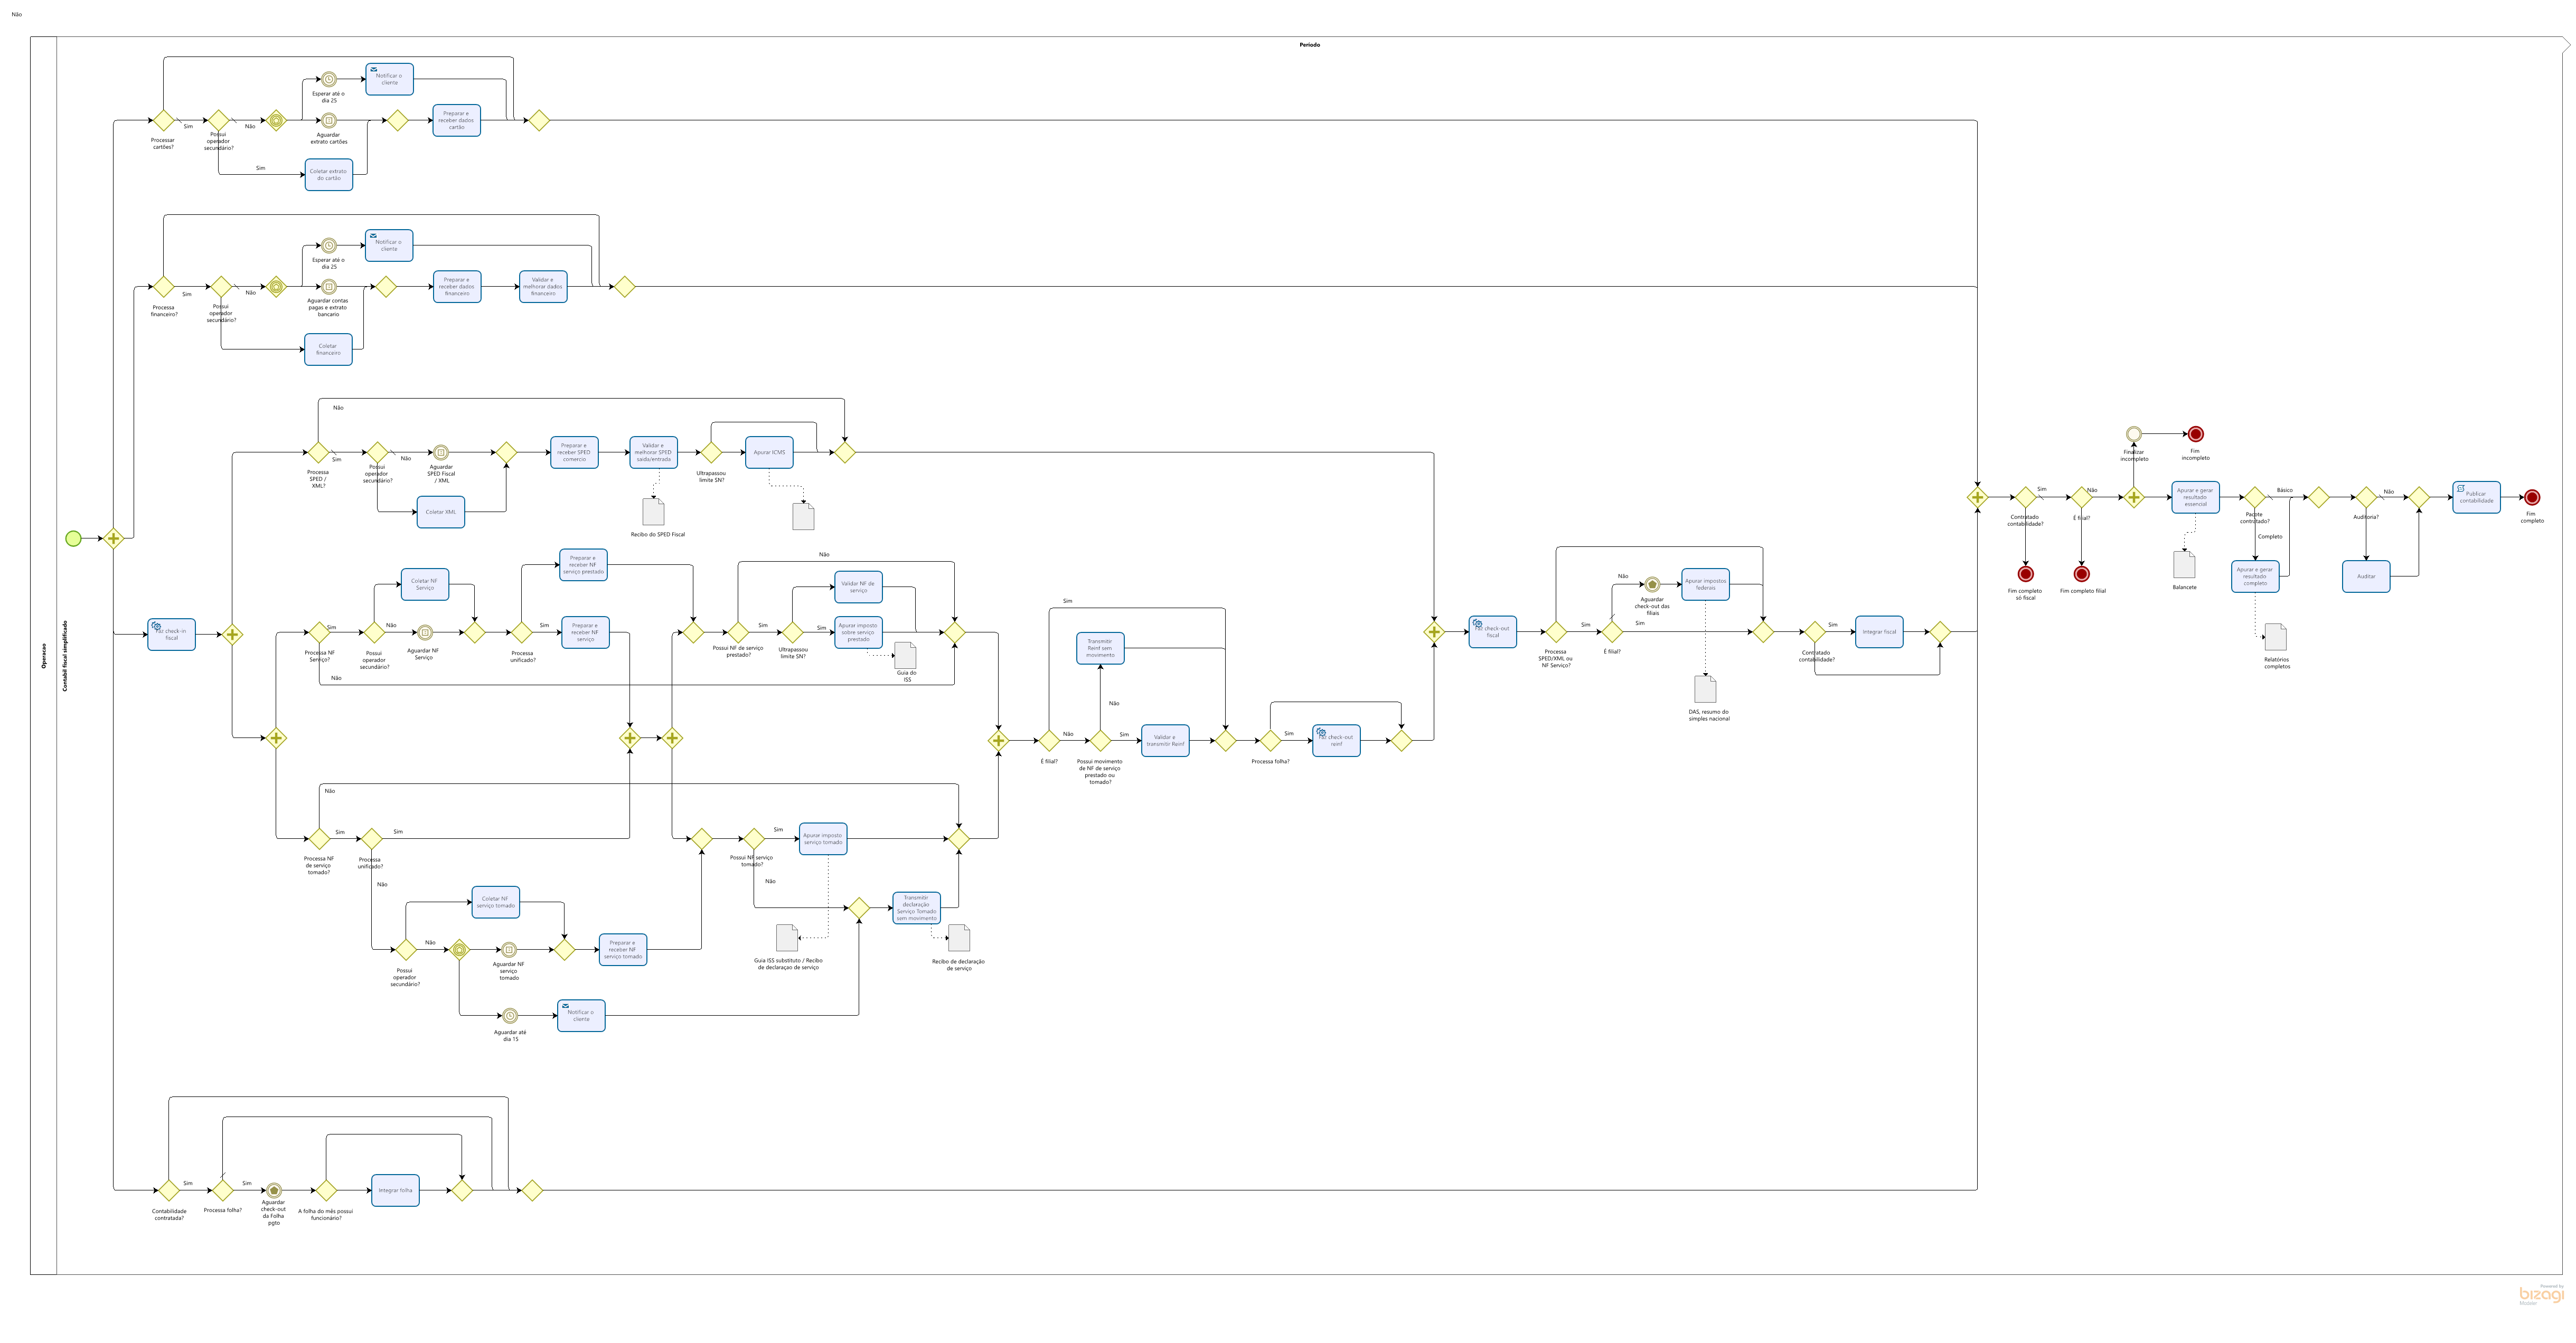This screenshot has height=1343, width=2576.
Task: Select the 'Validar e melhorar dados financeiro' task
Action: click(x=543, y=287)
